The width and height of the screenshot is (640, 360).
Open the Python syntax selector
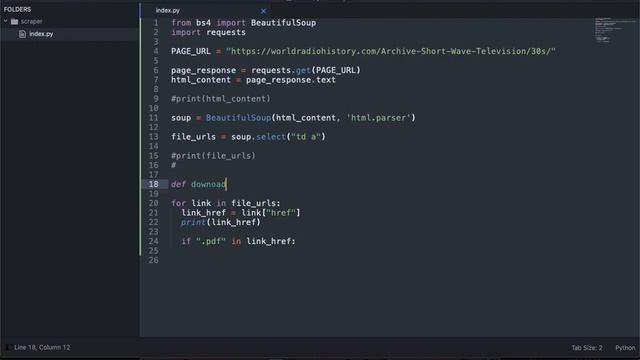click(625, 348)
